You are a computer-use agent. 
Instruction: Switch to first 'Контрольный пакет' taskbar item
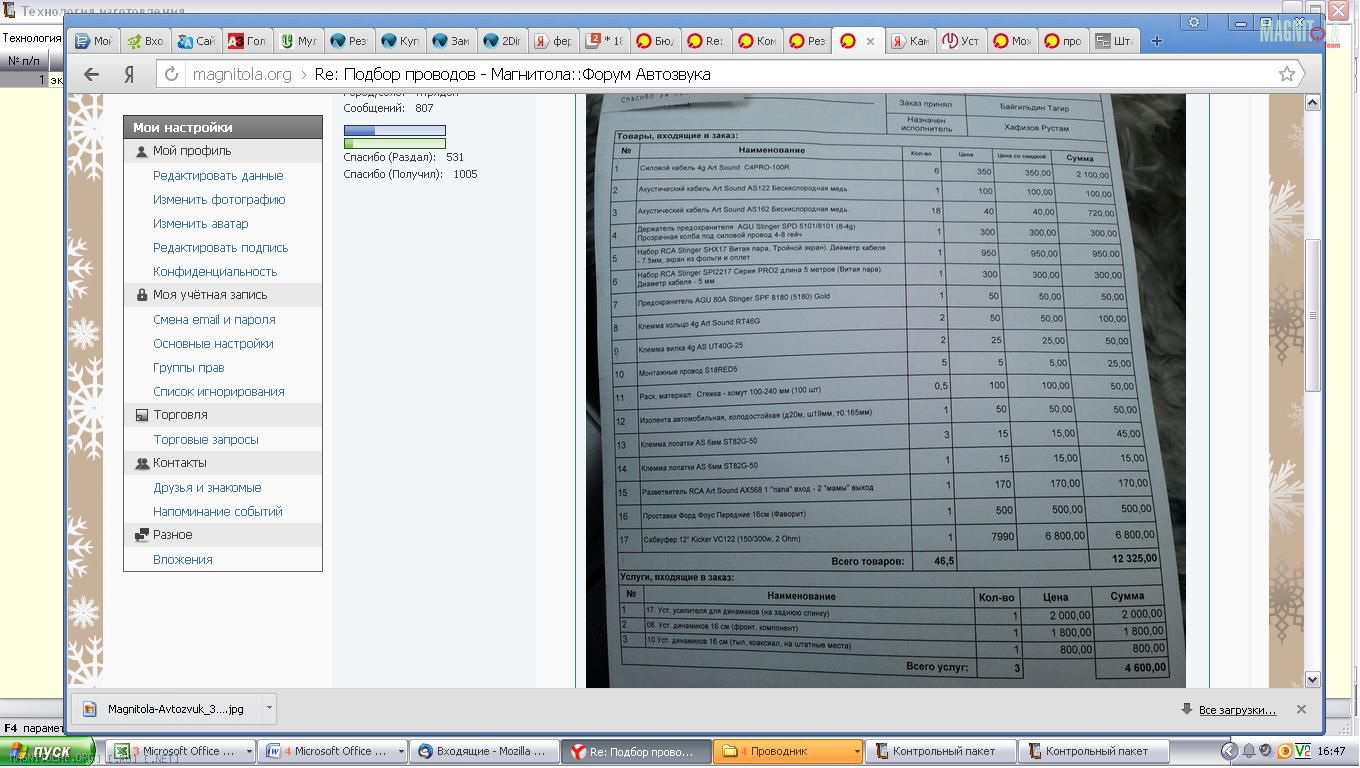(940, 751)
